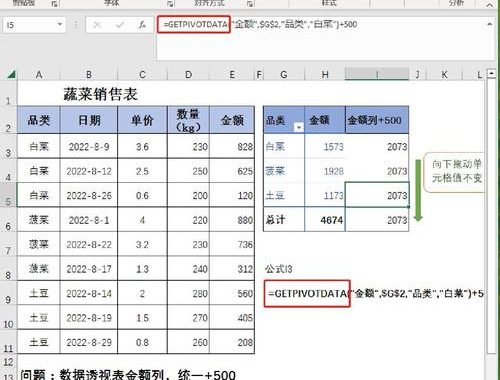Select column C header
This screenshot has width=500, height=380.
click(142, 74)
